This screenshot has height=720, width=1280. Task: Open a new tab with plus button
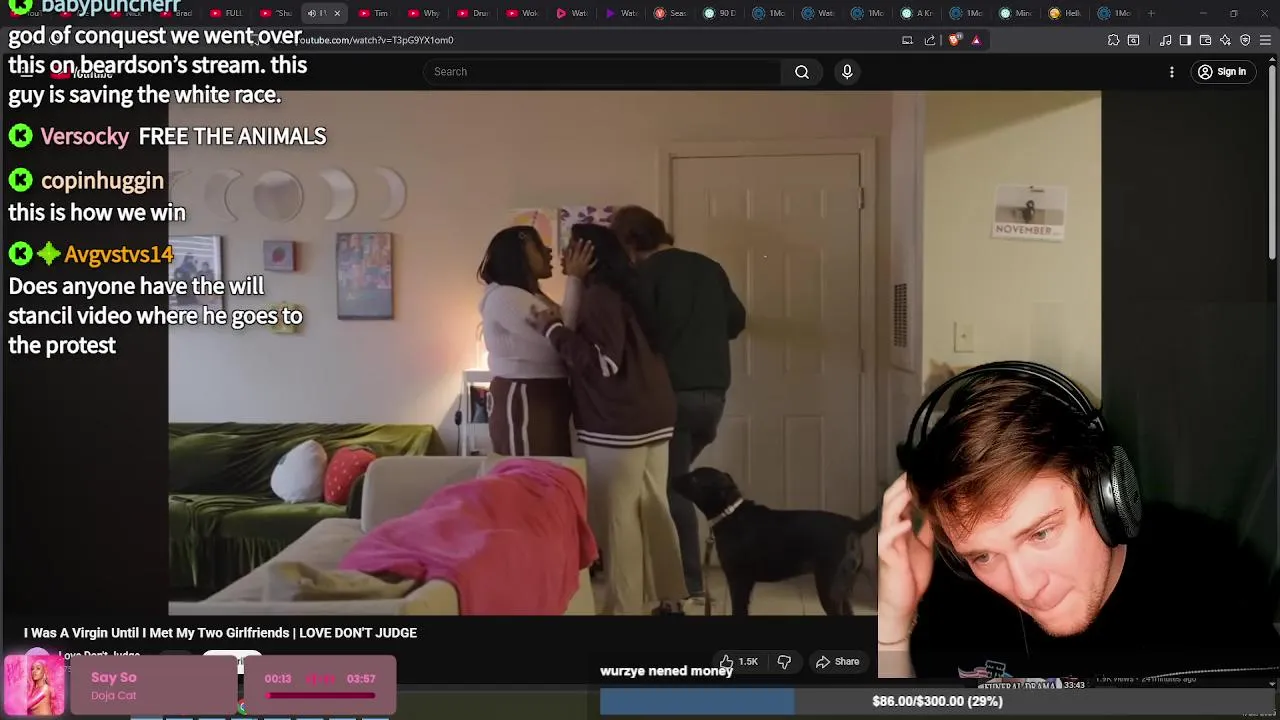(1151, 13)
